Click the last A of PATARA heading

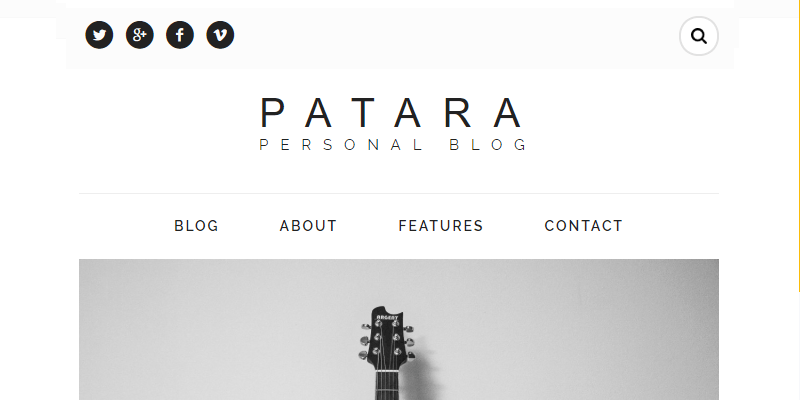pyautogui.click(x=508, y=113)
